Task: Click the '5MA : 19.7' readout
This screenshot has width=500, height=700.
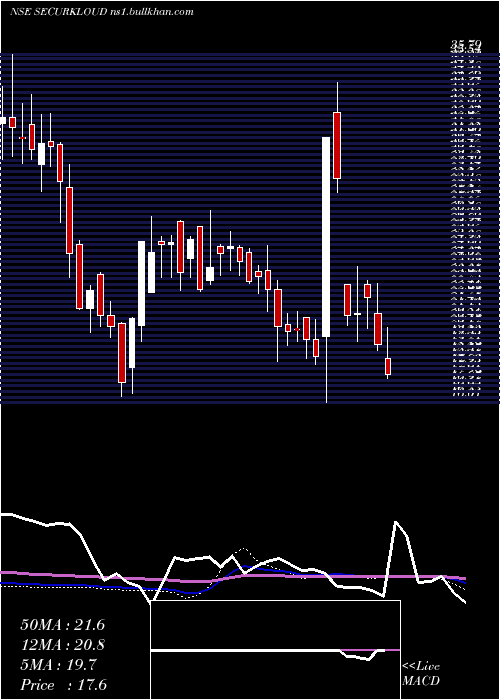Action: coord(58,665)
